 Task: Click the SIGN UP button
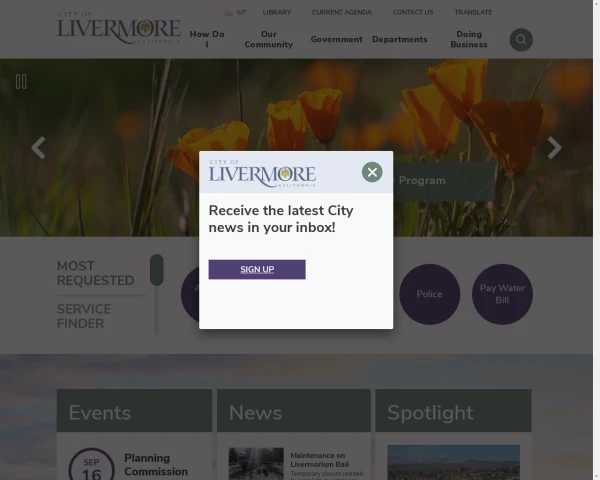(257, 269)
